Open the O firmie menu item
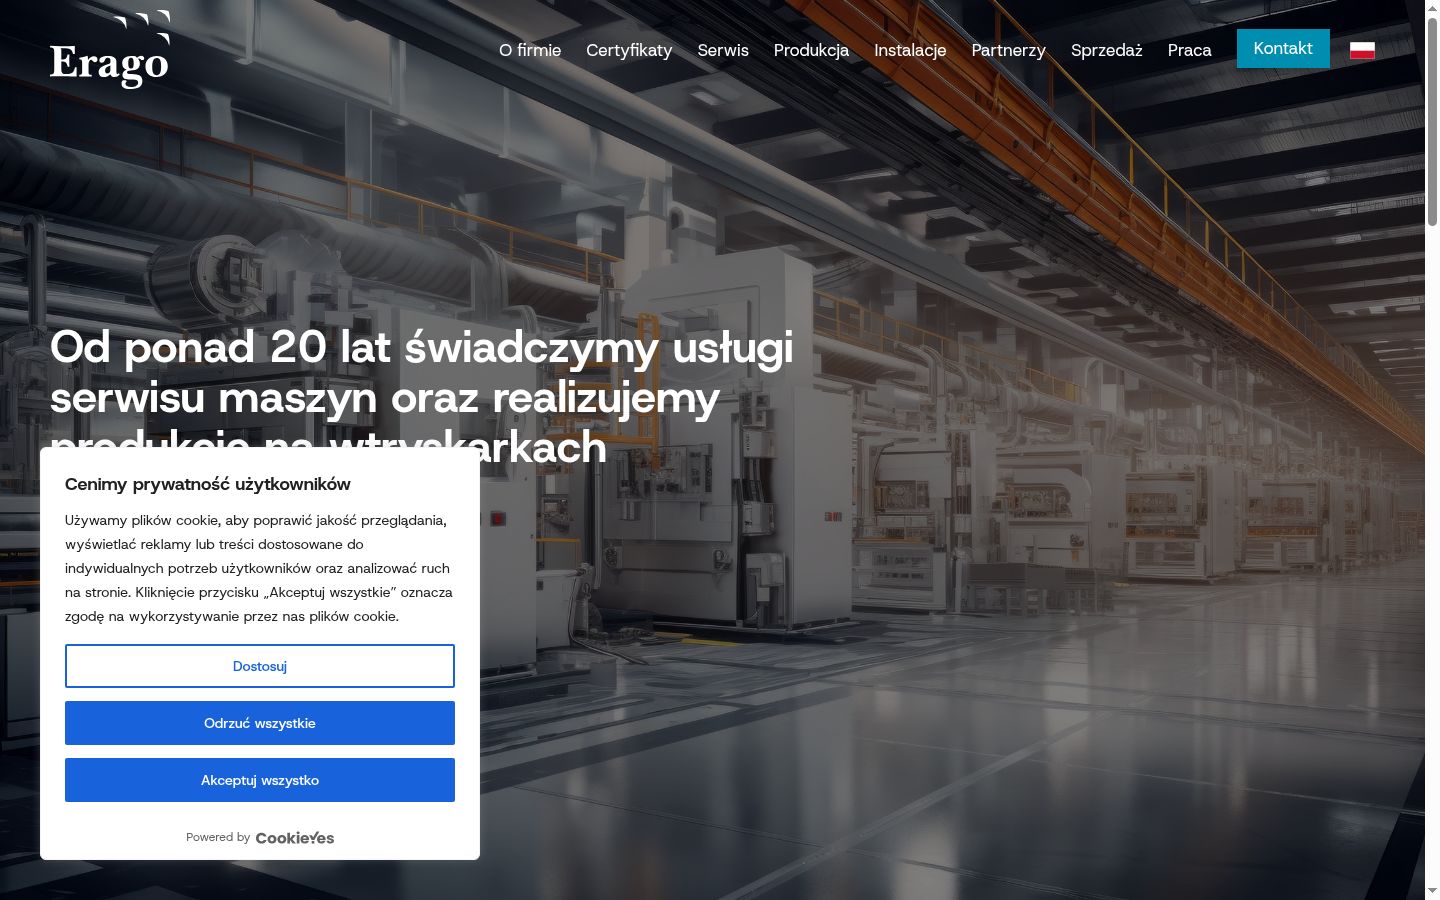Image resolution: width=1440 pixels, height=900 pixels. pyautogui.click(x=530, y=50)
